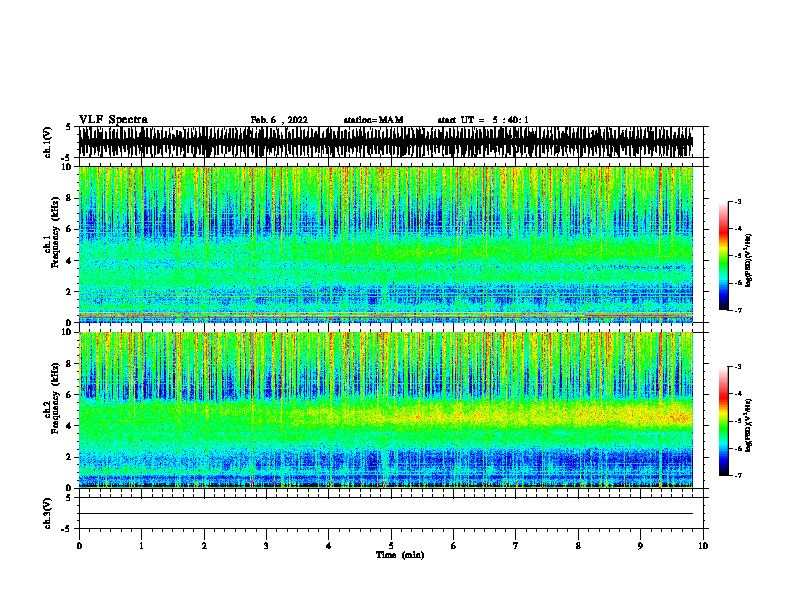
Task: Click the log(PSD) label beside ch.1 color bar
Action: (x=749, y=261)
